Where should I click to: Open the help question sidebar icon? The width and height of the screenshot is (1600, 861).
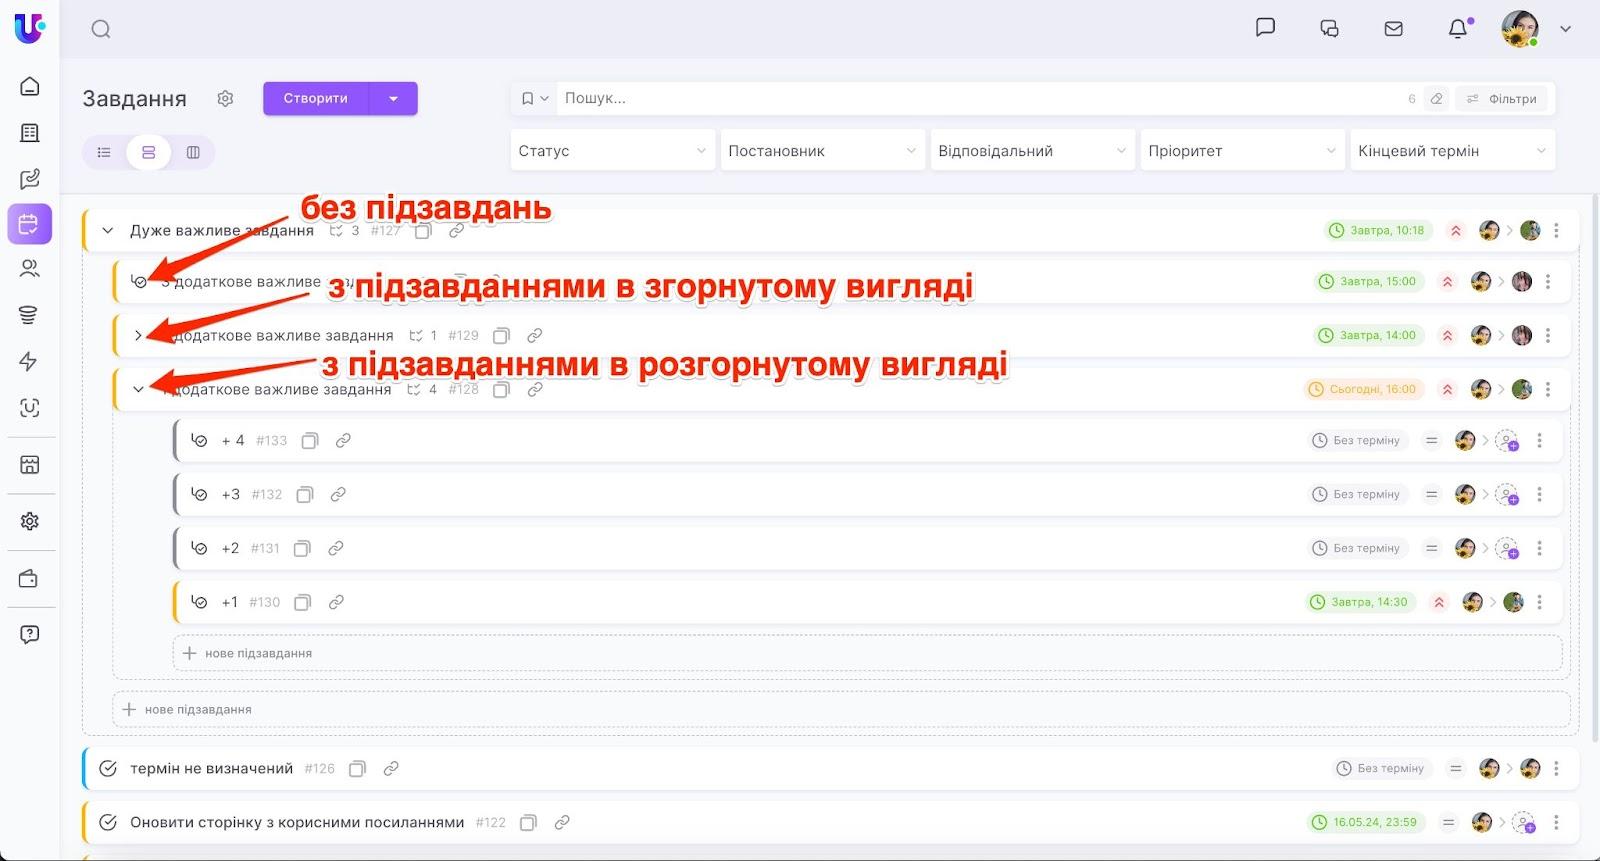point(30,634)
